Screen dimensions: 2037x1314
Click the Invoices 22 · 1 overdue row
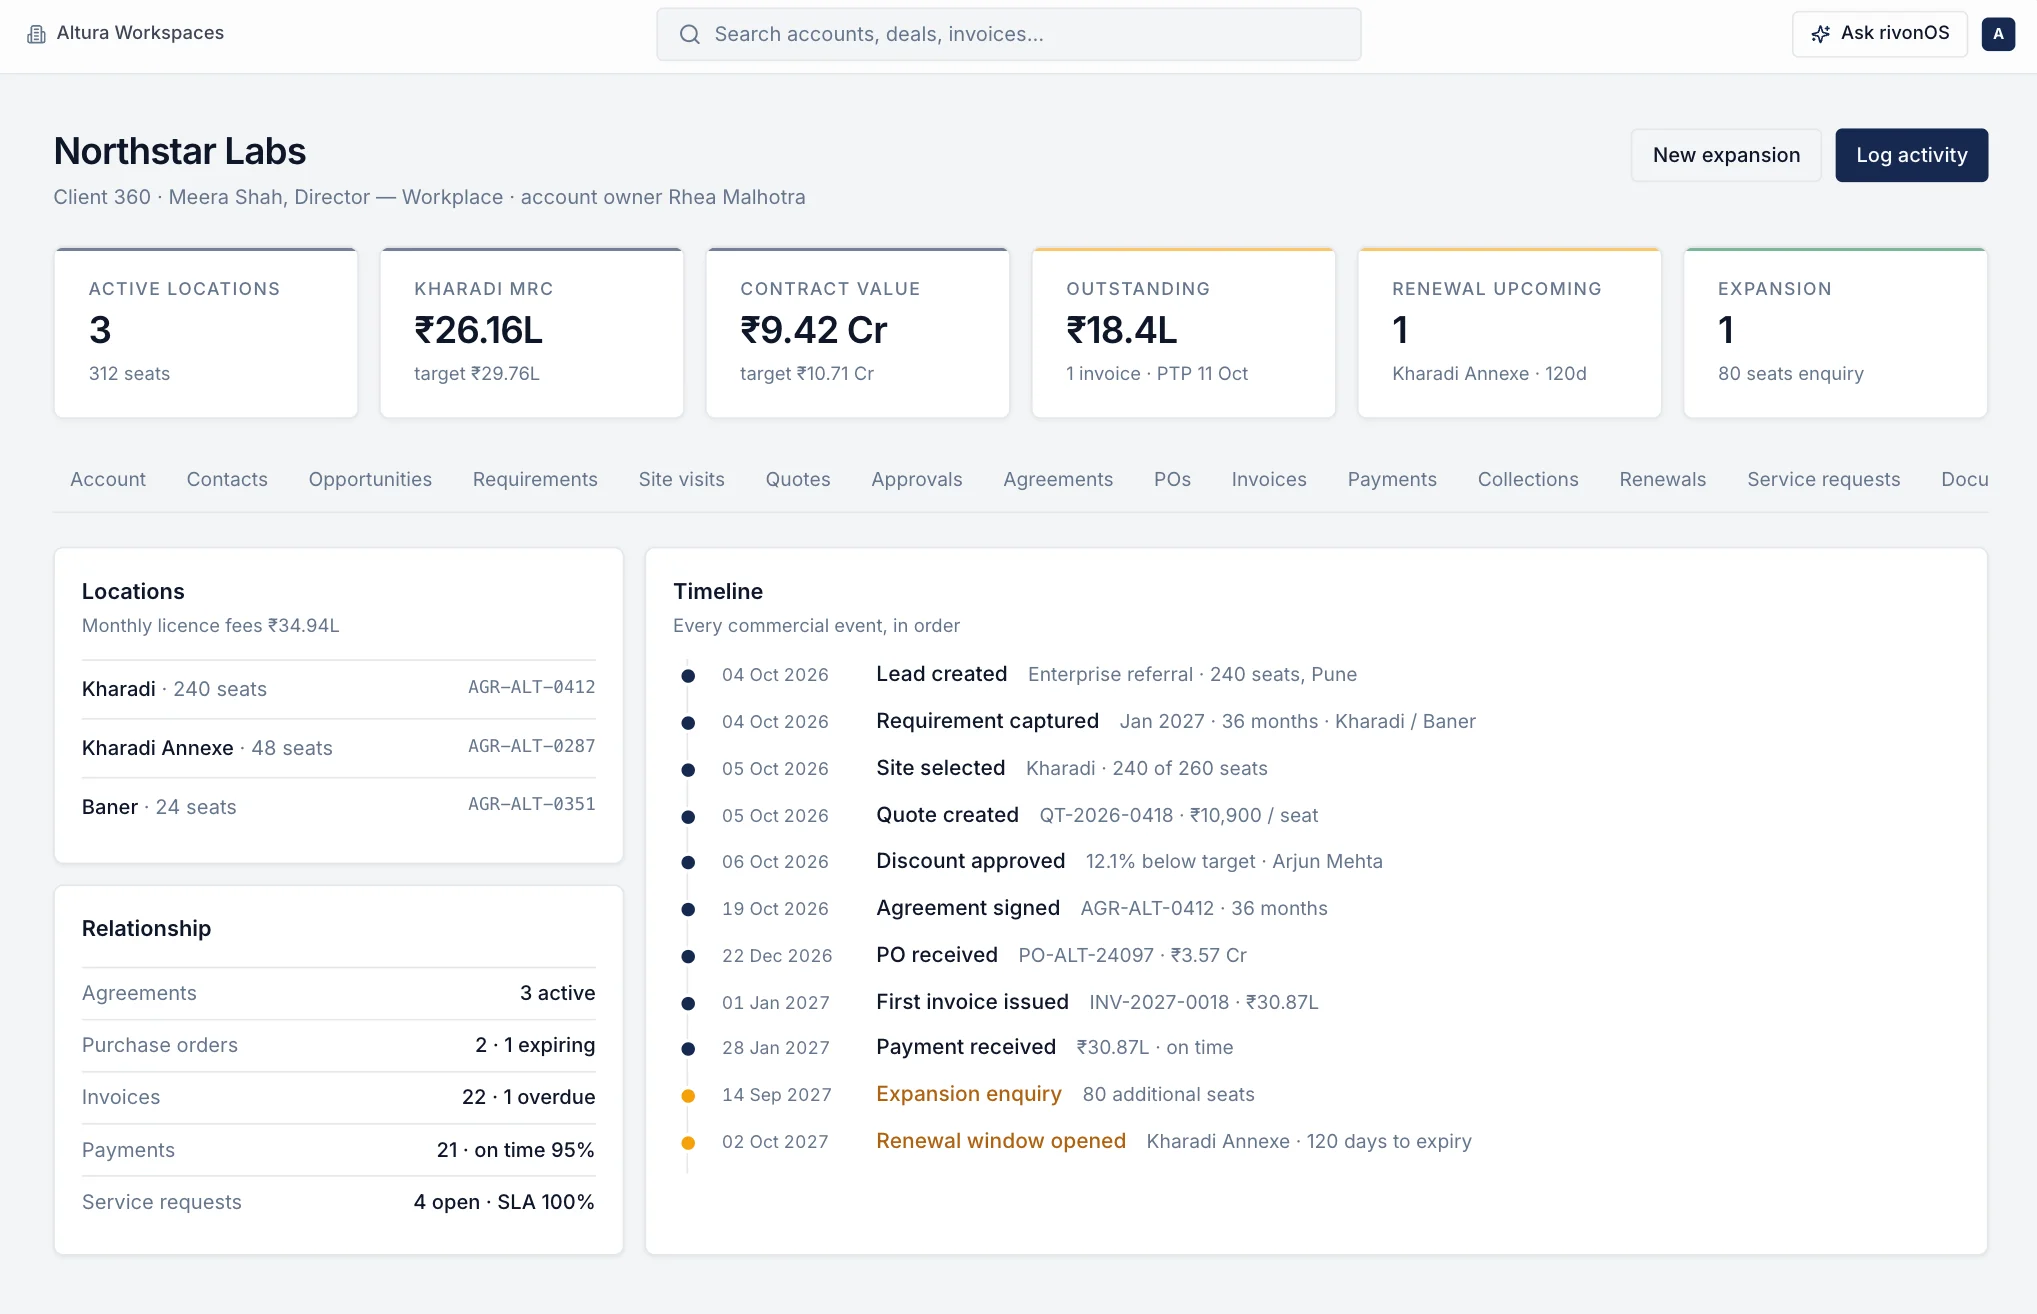pos(339,1097)
